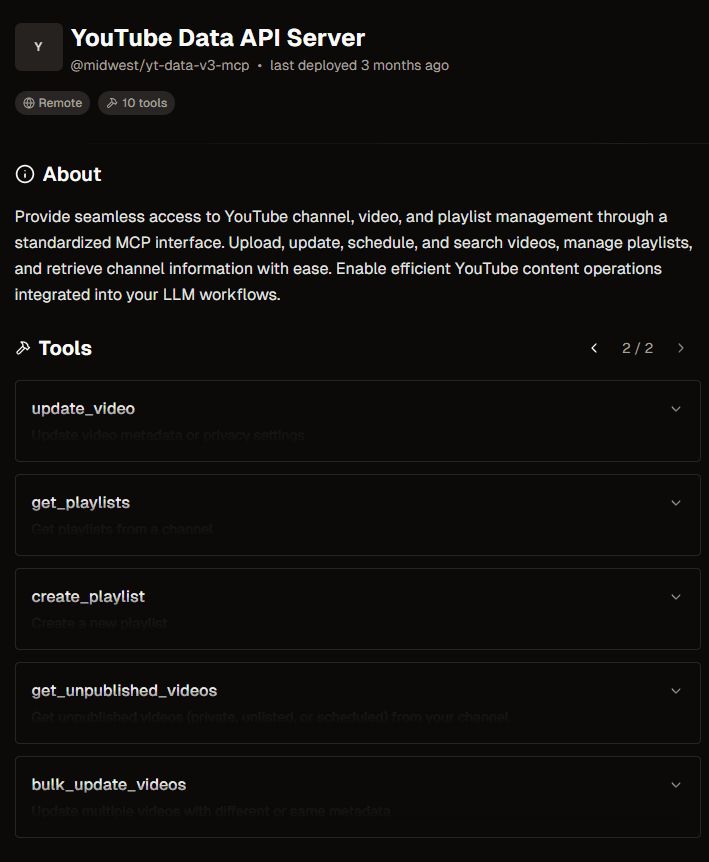Screen dimensions: 709x862
Task: Expand get_playlists using its chevron
Action: click(x=676, y=503)
